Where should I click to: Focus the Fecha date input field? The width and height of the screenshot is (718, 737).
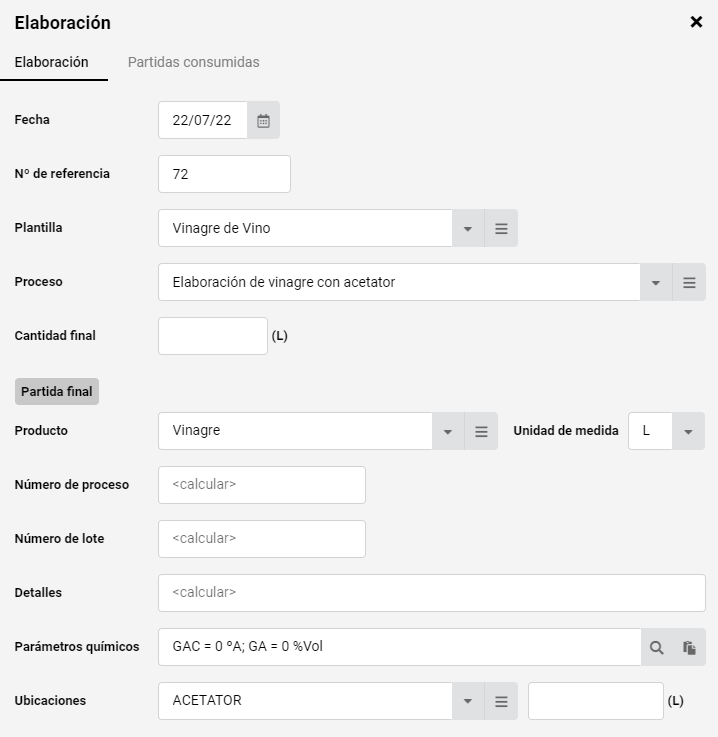[x=203, y=120]
